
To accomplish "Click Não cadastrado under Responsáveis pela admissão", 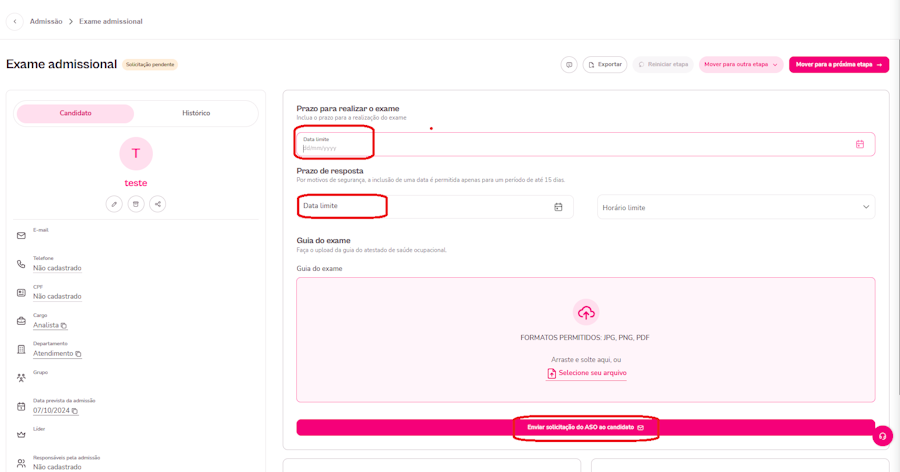I will pos(57,467).
